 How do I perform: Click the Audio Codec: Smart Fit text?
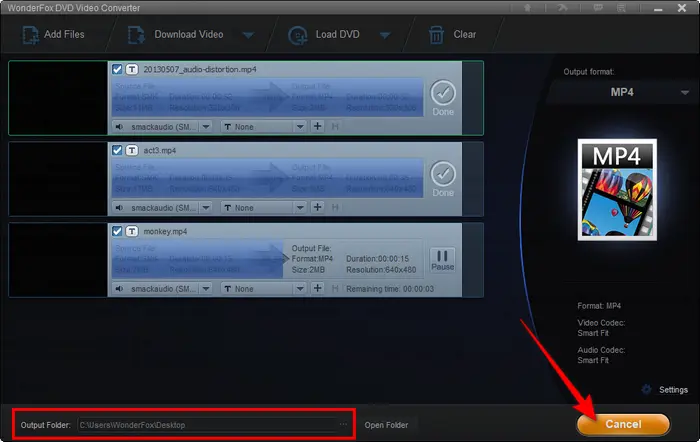(601, 355)
